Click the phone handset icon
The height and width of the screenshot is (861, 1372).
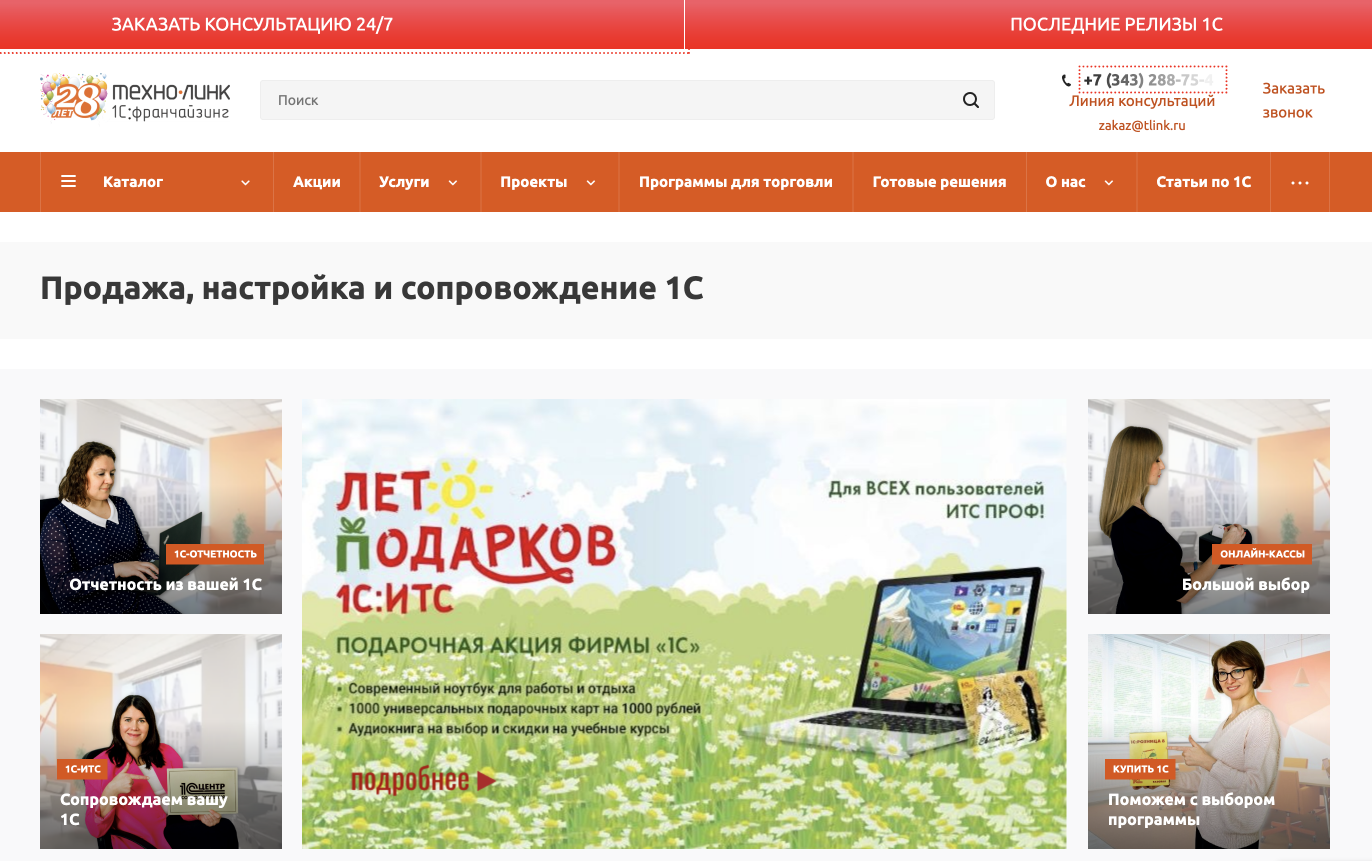pos(1066,80)
